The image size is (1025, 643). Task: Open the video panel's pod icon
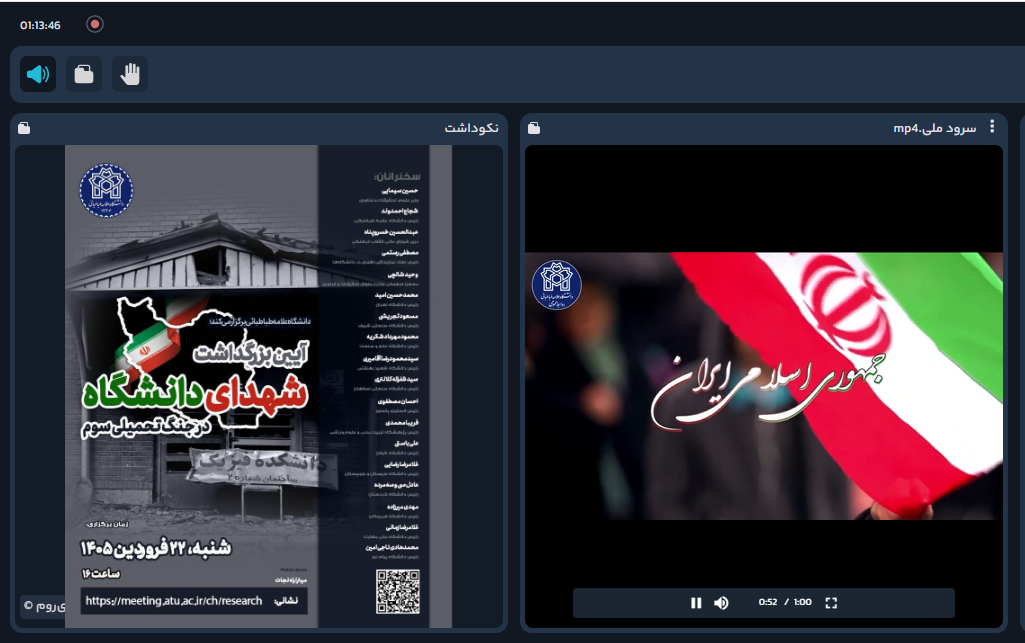534,128
